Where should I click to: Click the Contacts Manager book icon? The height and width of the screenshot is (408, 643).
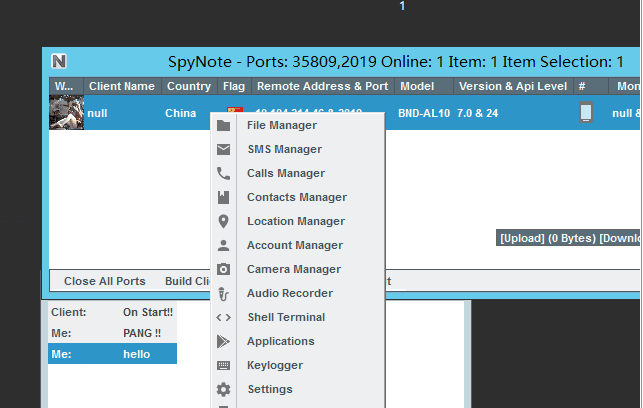tap(223, 197)
